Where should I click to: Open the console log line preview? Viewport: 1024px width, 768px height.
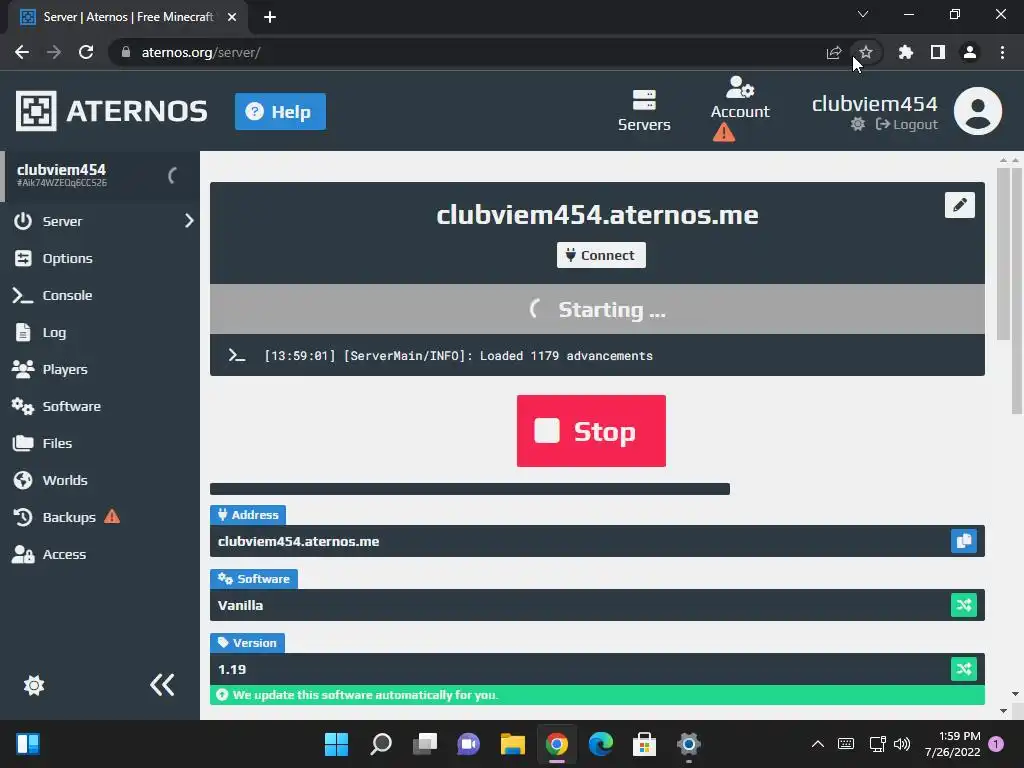point(597,355)
